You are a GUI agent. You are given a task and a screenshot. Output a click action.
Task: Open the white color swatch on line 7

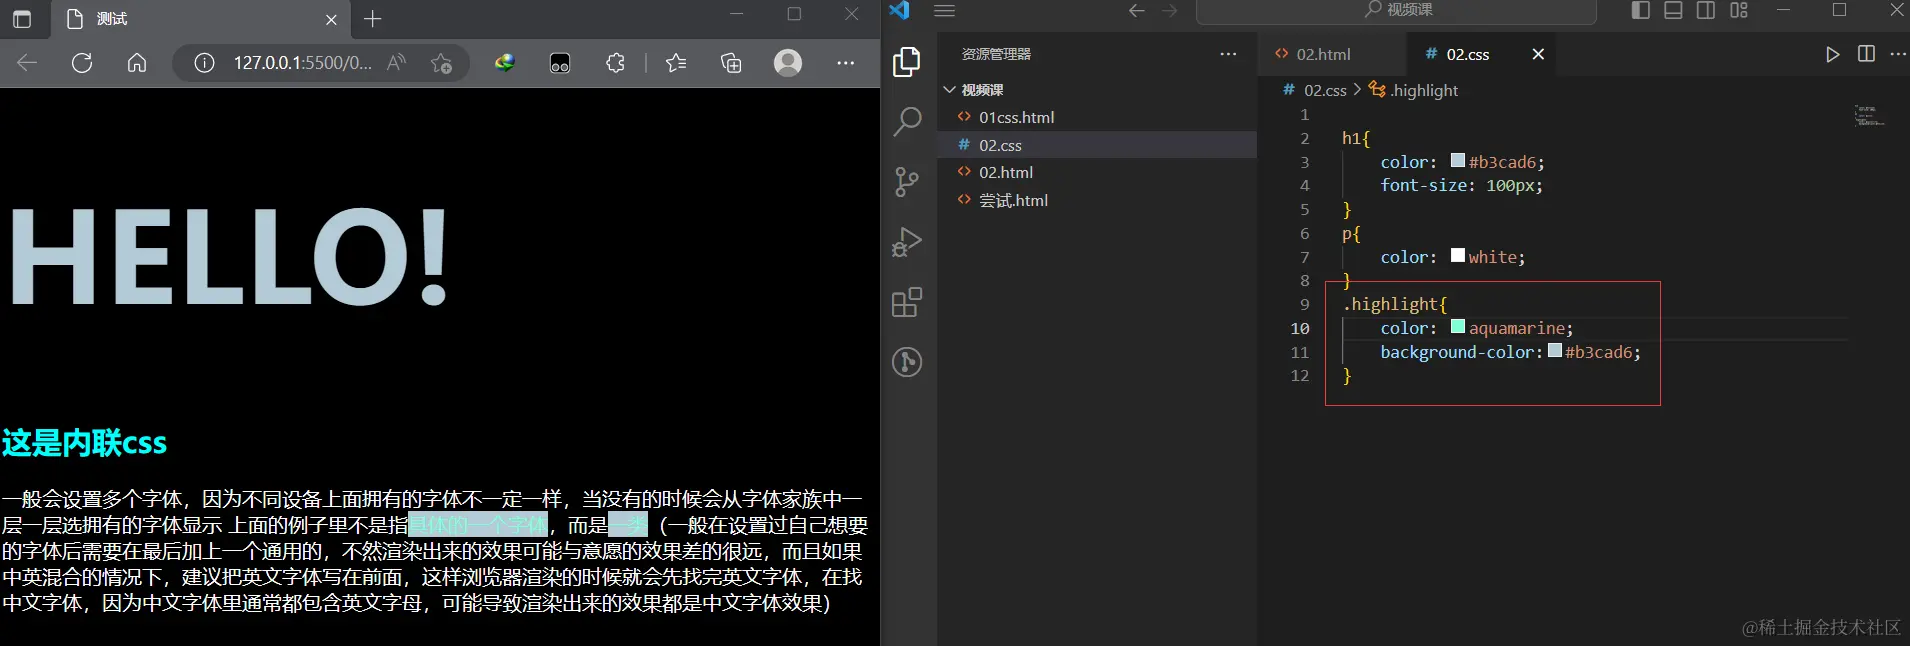pyautogui.click(x=1458, y=255)
